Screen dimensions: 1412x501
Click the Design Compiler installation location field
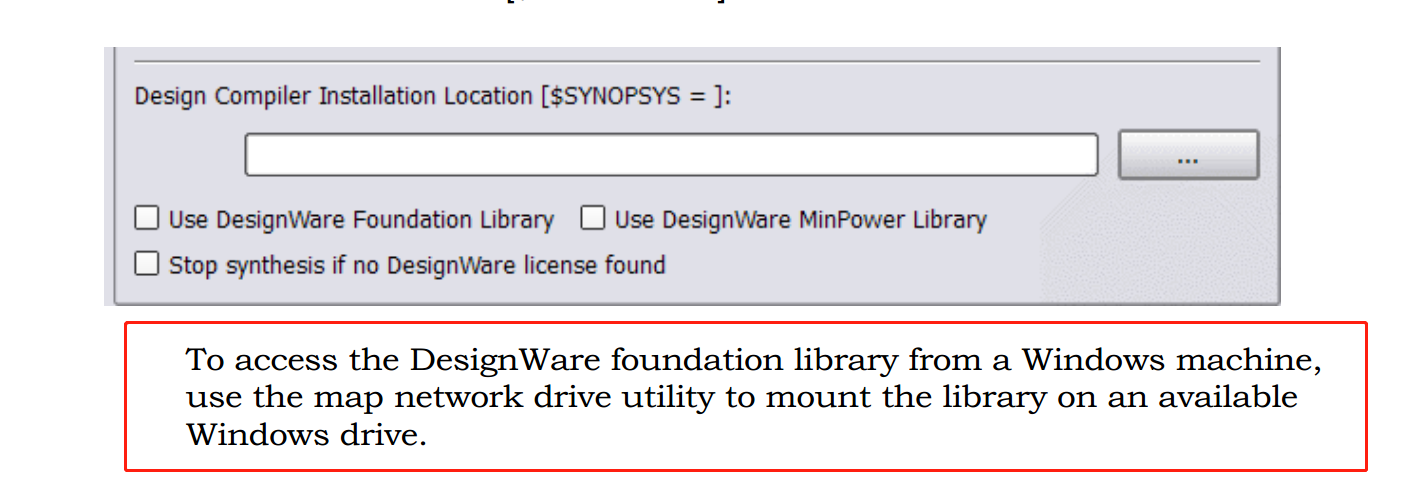(x=671, y=155)
